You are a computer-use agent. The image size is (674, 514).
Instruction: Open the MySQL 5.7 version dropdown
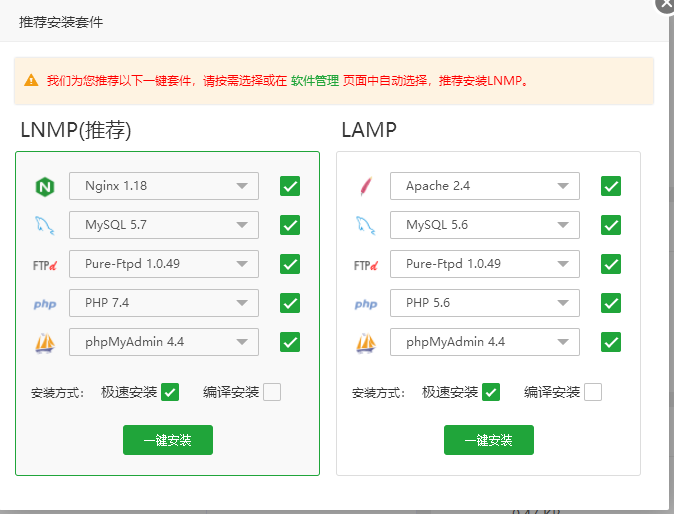[x=164, y=225]
